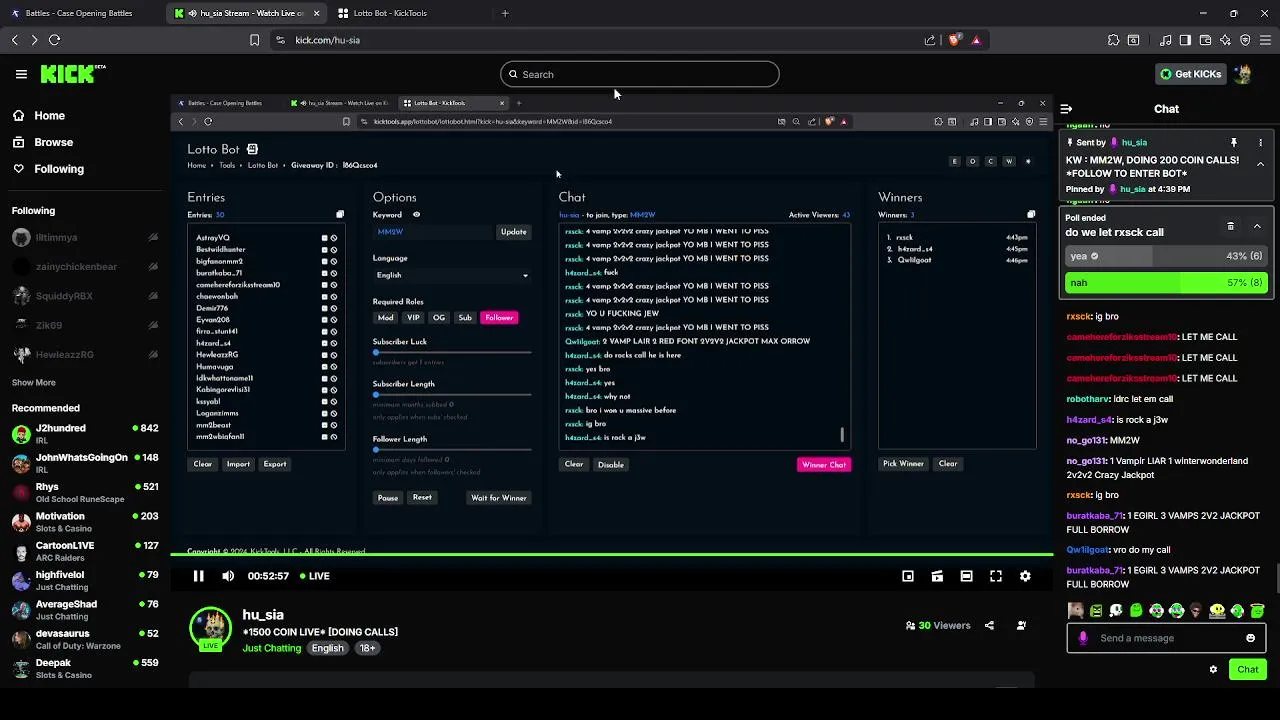Open chat settings gear icon
Viewport: 1280px width, 720px height.
point(1213,669)
